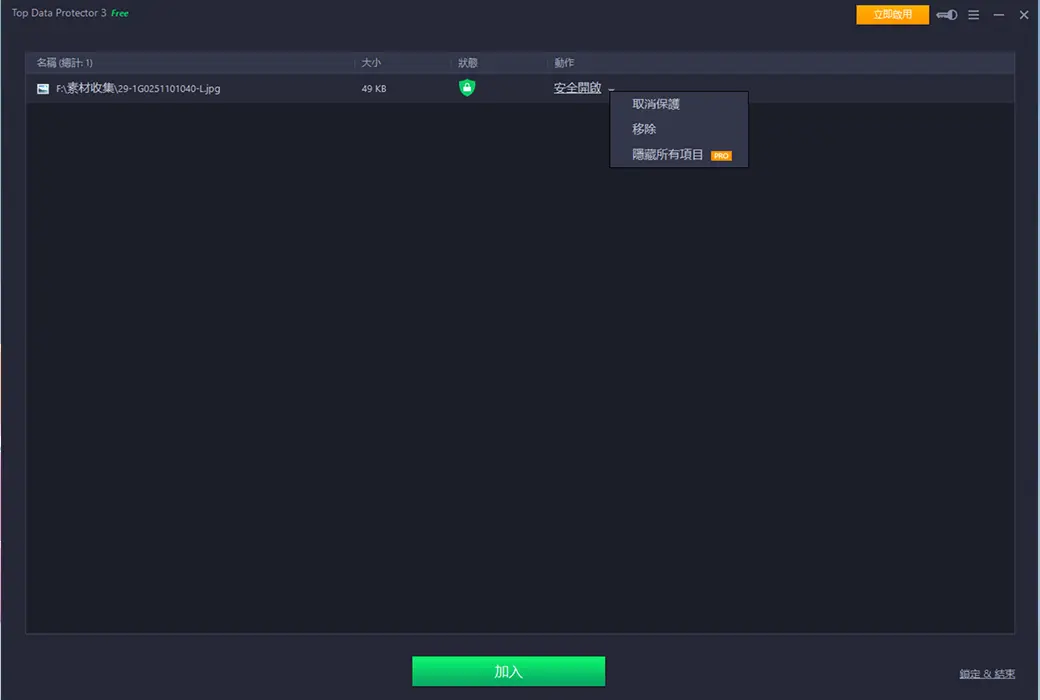
Task: Minimize the Top Data Protector window
Action: 998,15
